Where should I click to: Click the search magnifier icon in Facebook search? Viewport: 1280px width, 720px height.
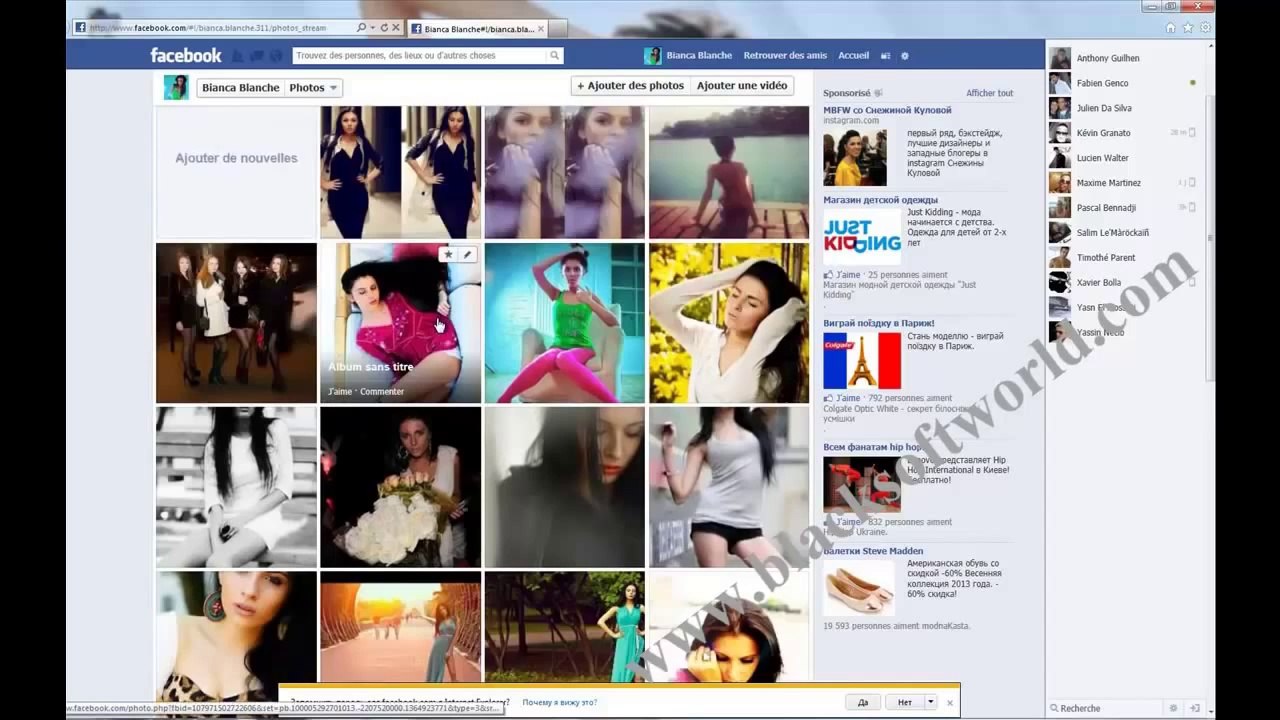(x=554, y=55)
